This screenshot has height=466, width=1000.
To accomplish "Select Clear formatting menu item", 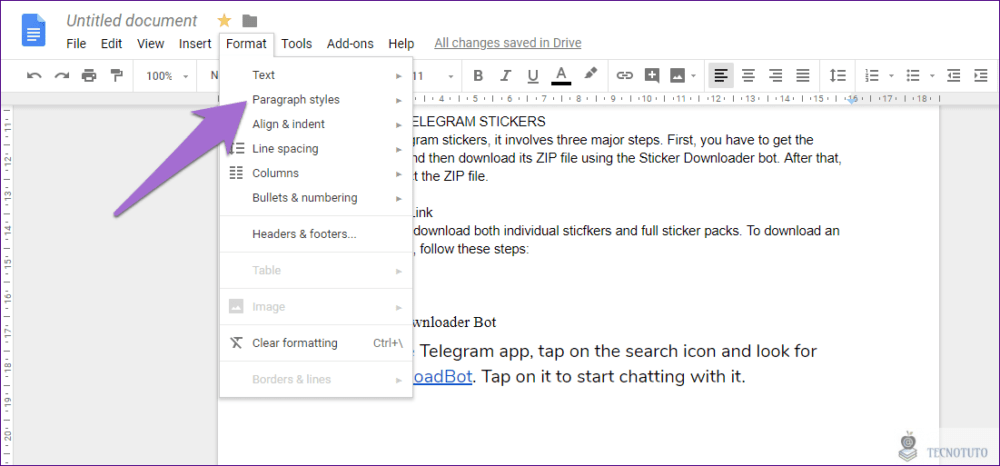I will click(x=316, y=343).
